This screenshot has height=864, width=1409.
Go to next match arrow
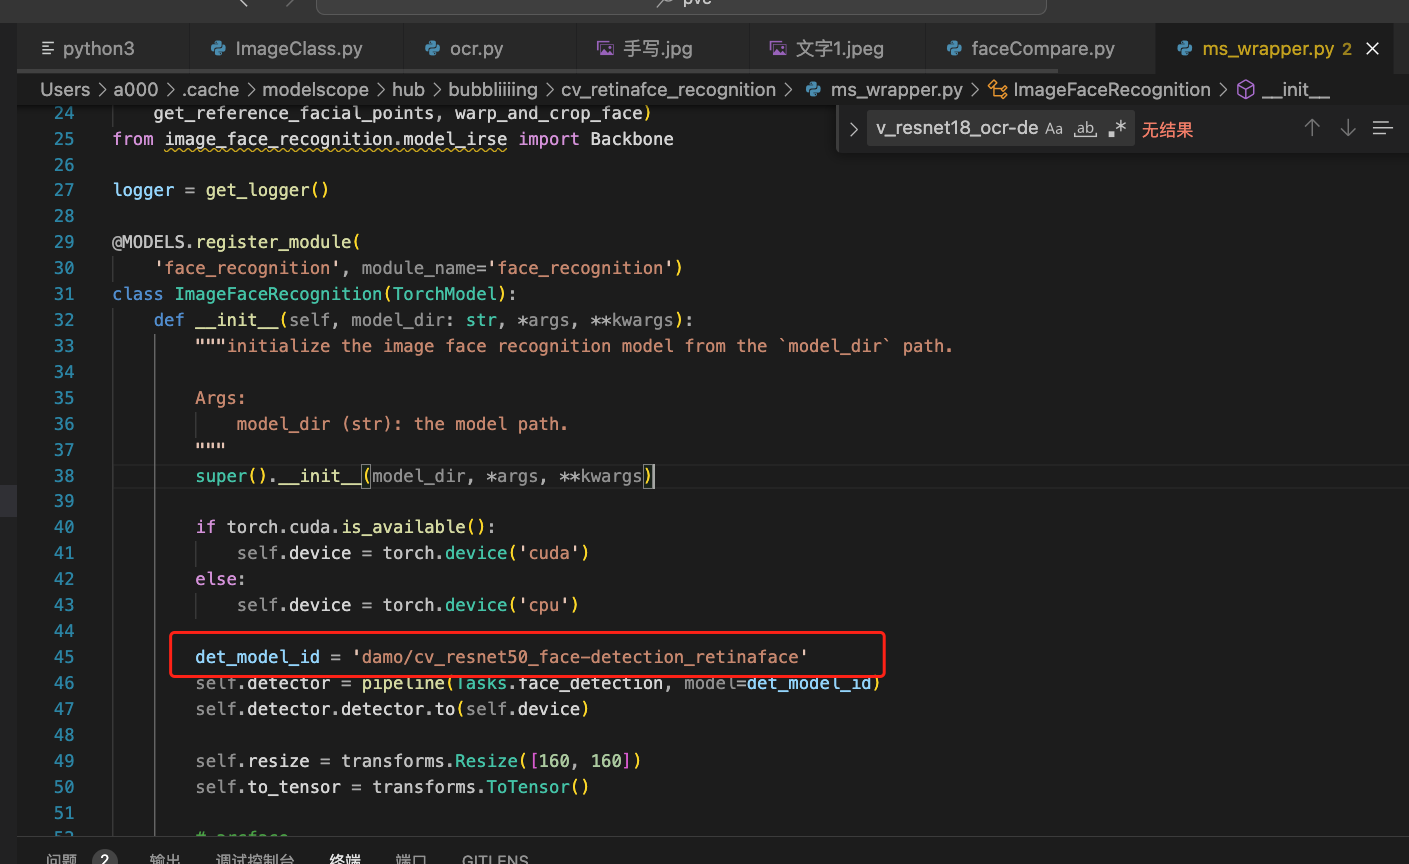1348,128
